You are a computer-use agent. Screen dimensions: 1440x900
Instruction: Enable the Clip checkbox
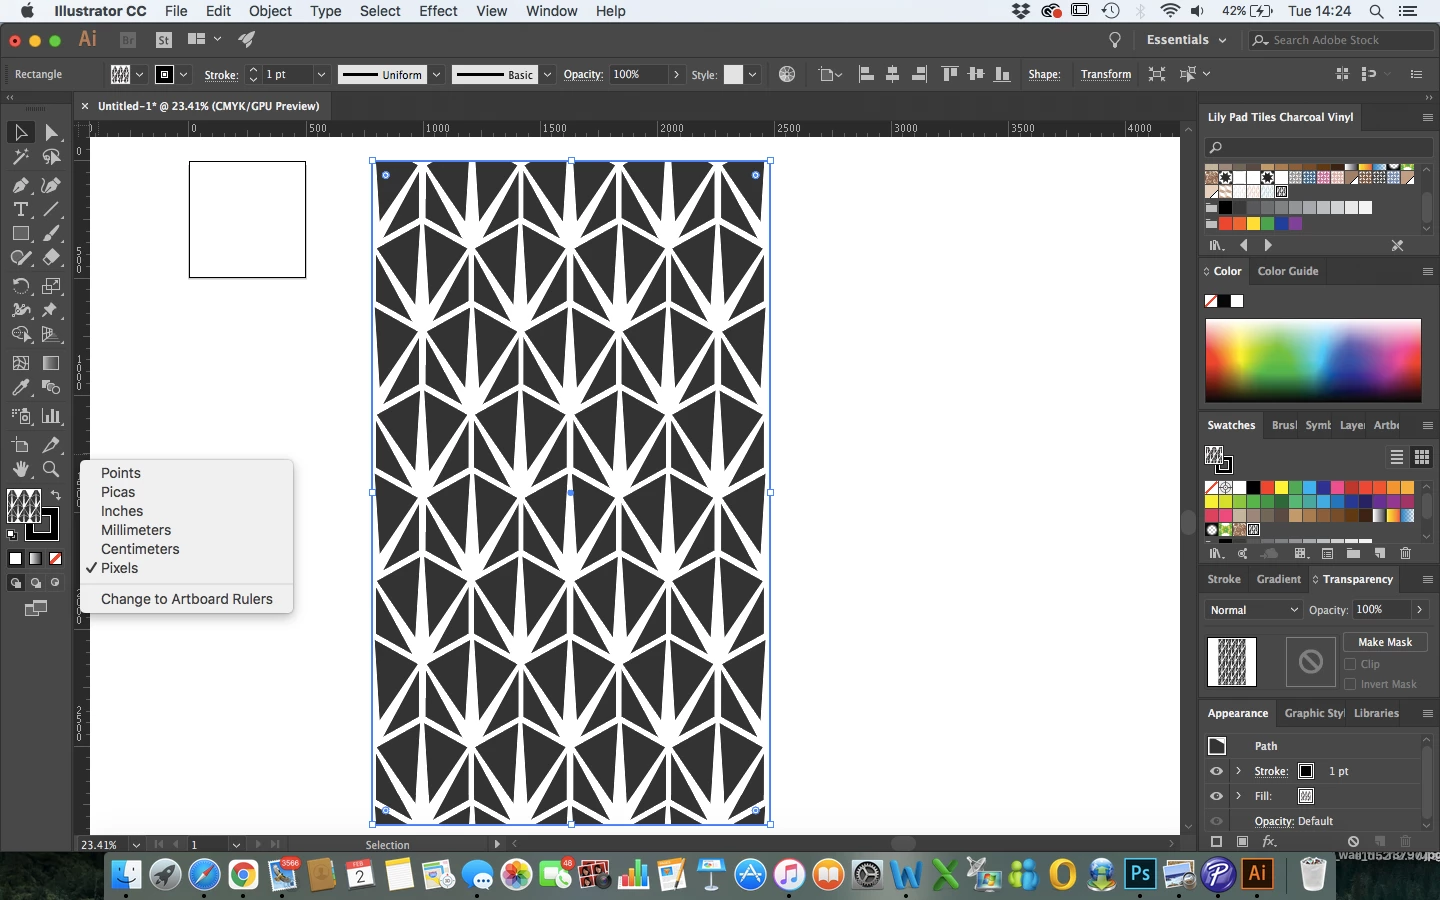click(1350, 664)
